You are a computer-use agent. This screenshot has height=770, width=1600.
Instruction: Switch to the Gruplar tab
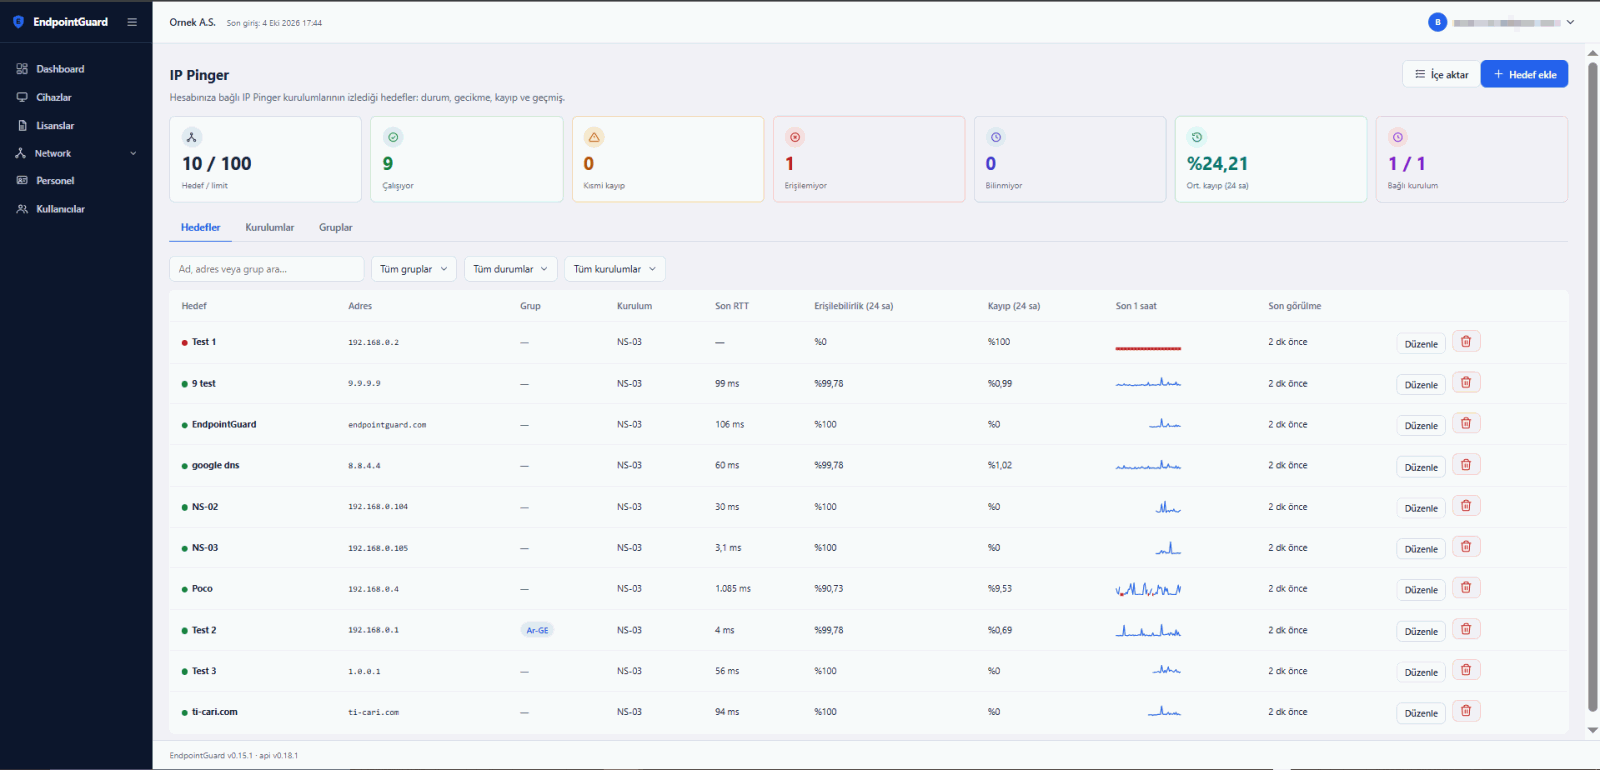[335, 228]
